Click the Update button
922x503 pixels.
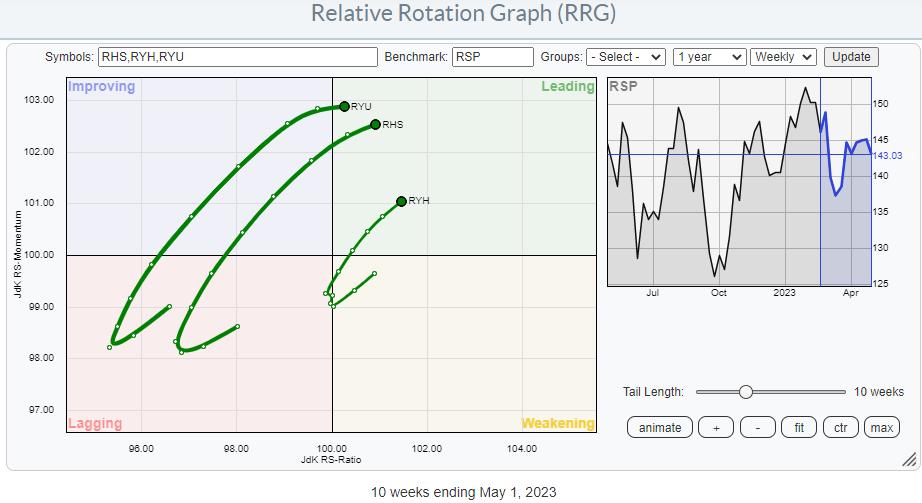click(x=851, y=57)
